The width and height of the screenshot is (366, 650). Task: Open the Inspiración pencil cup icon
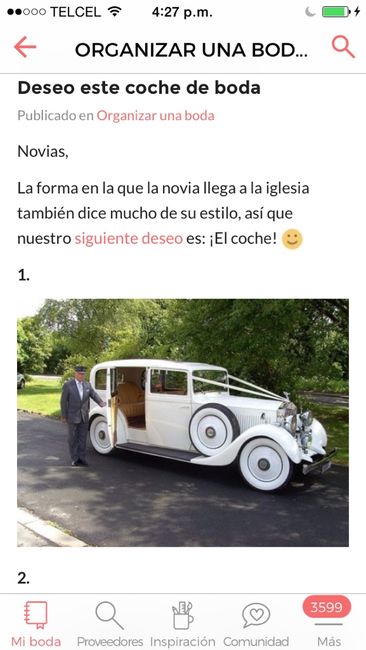coord(182,615)
